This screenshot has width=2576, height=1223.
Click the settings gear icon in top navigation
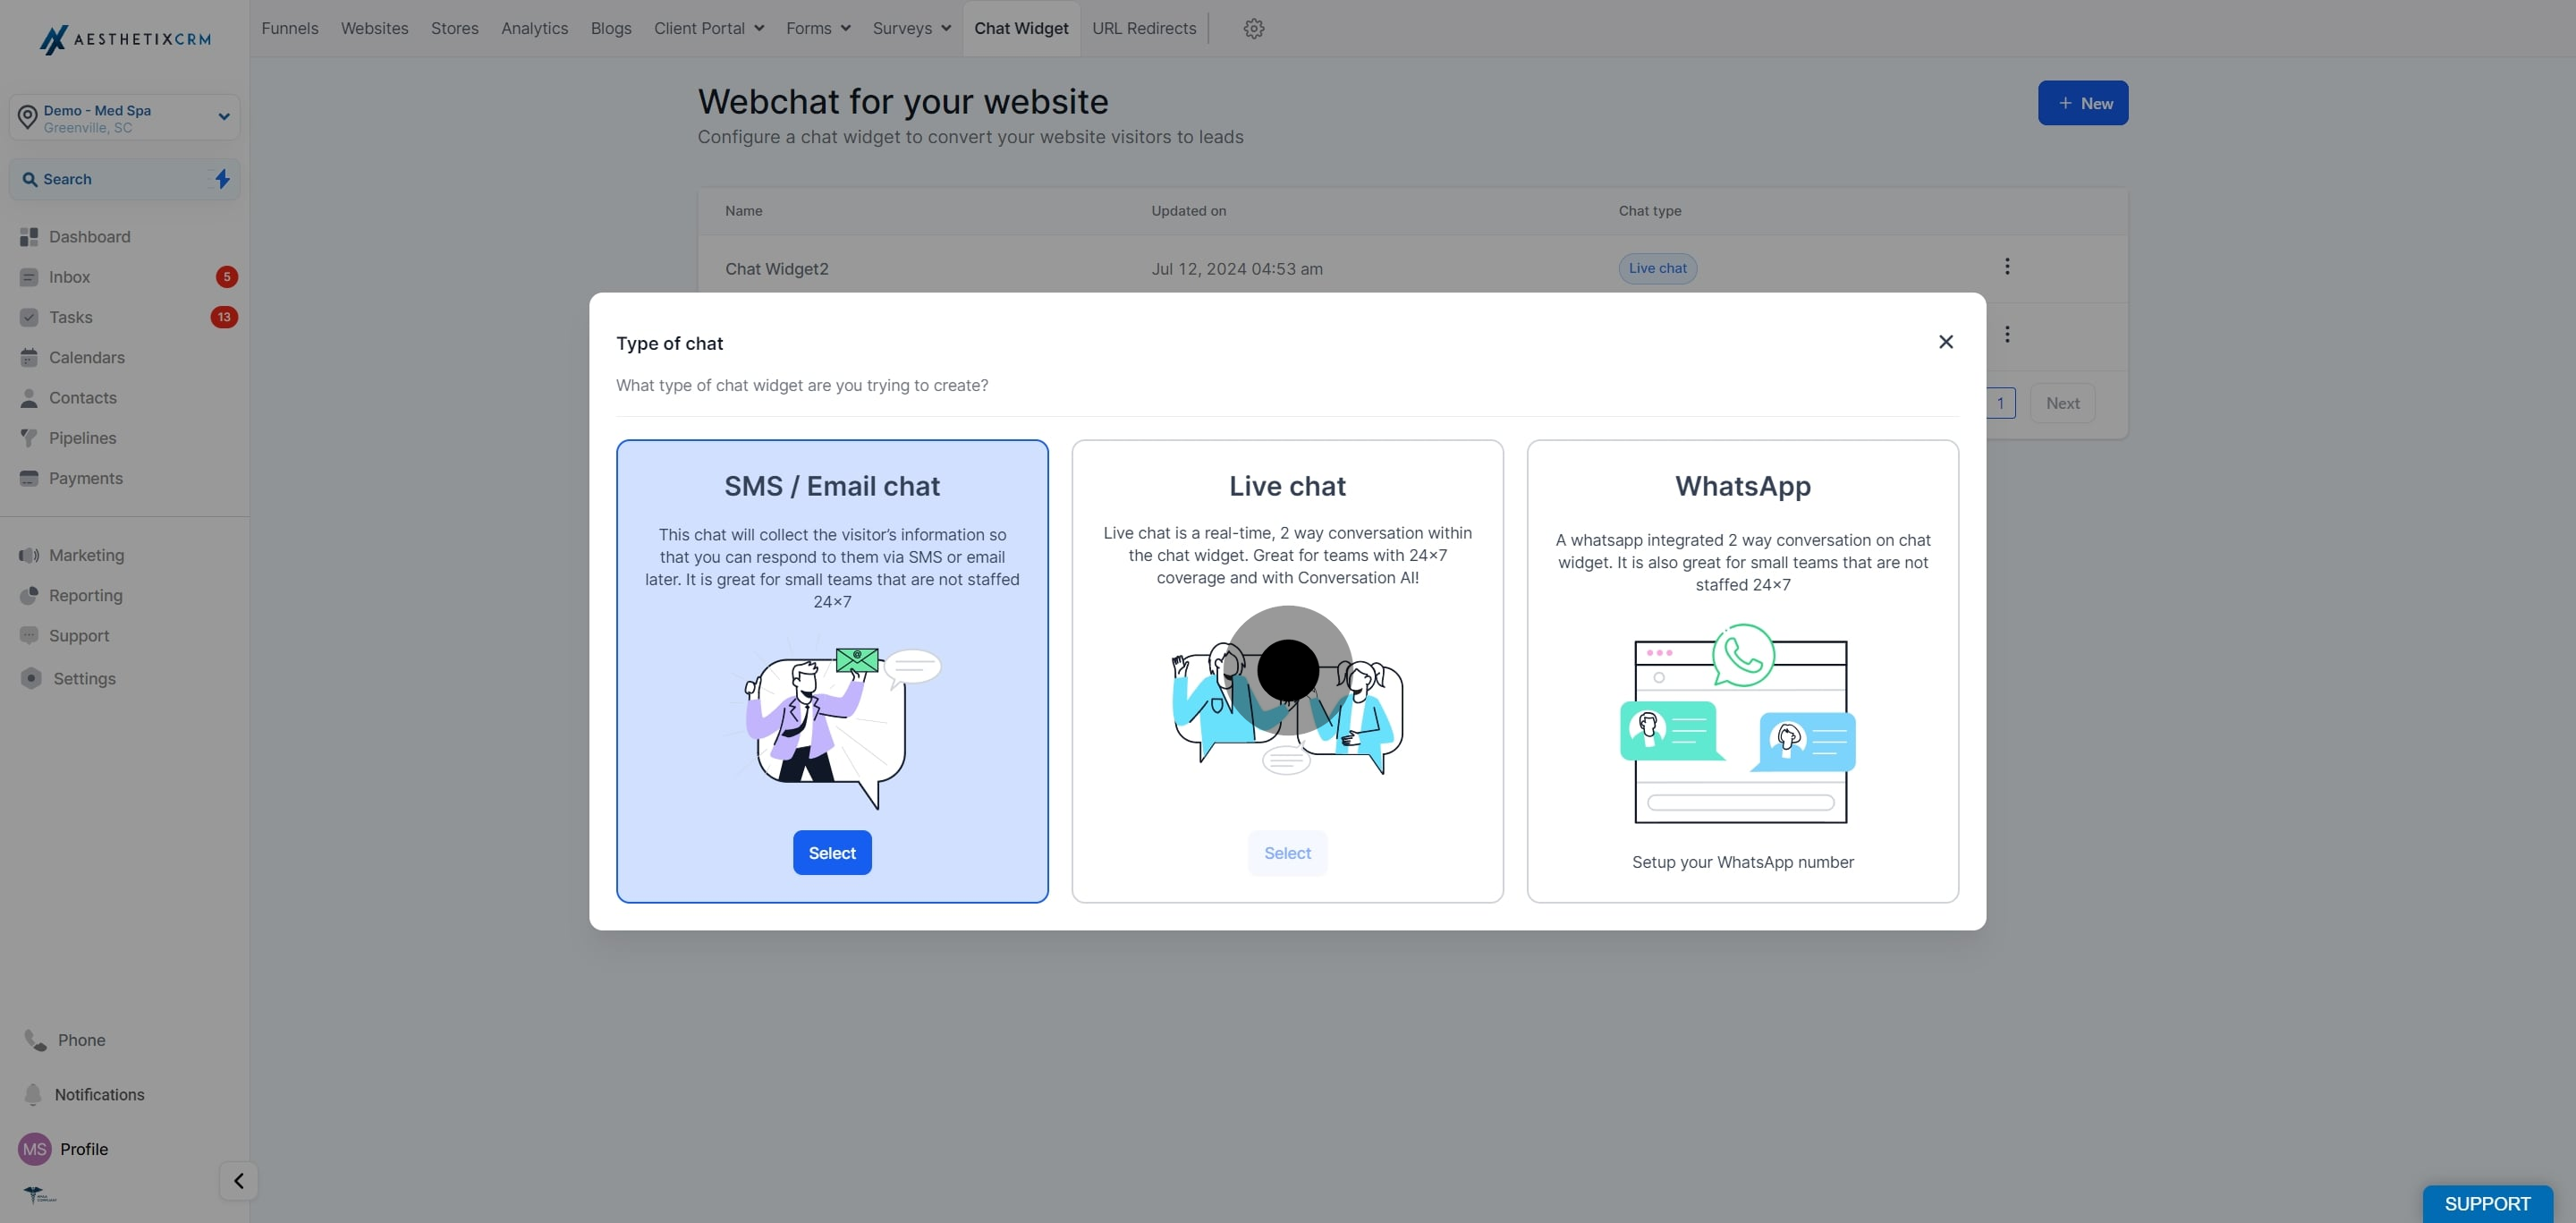[x=1253, y=29]
